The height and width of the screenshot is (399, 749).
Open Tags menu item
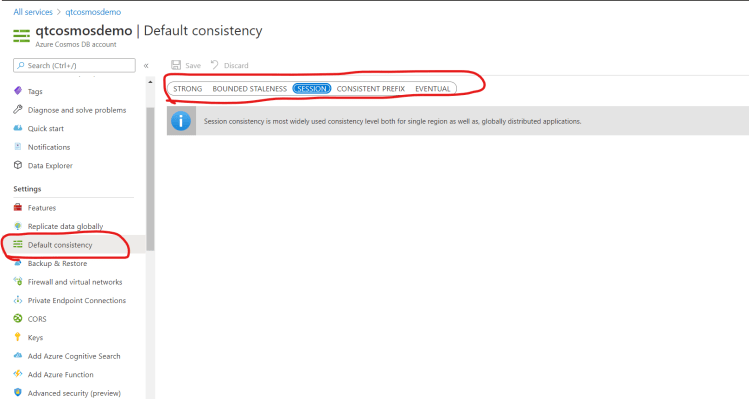click(35, 91)
